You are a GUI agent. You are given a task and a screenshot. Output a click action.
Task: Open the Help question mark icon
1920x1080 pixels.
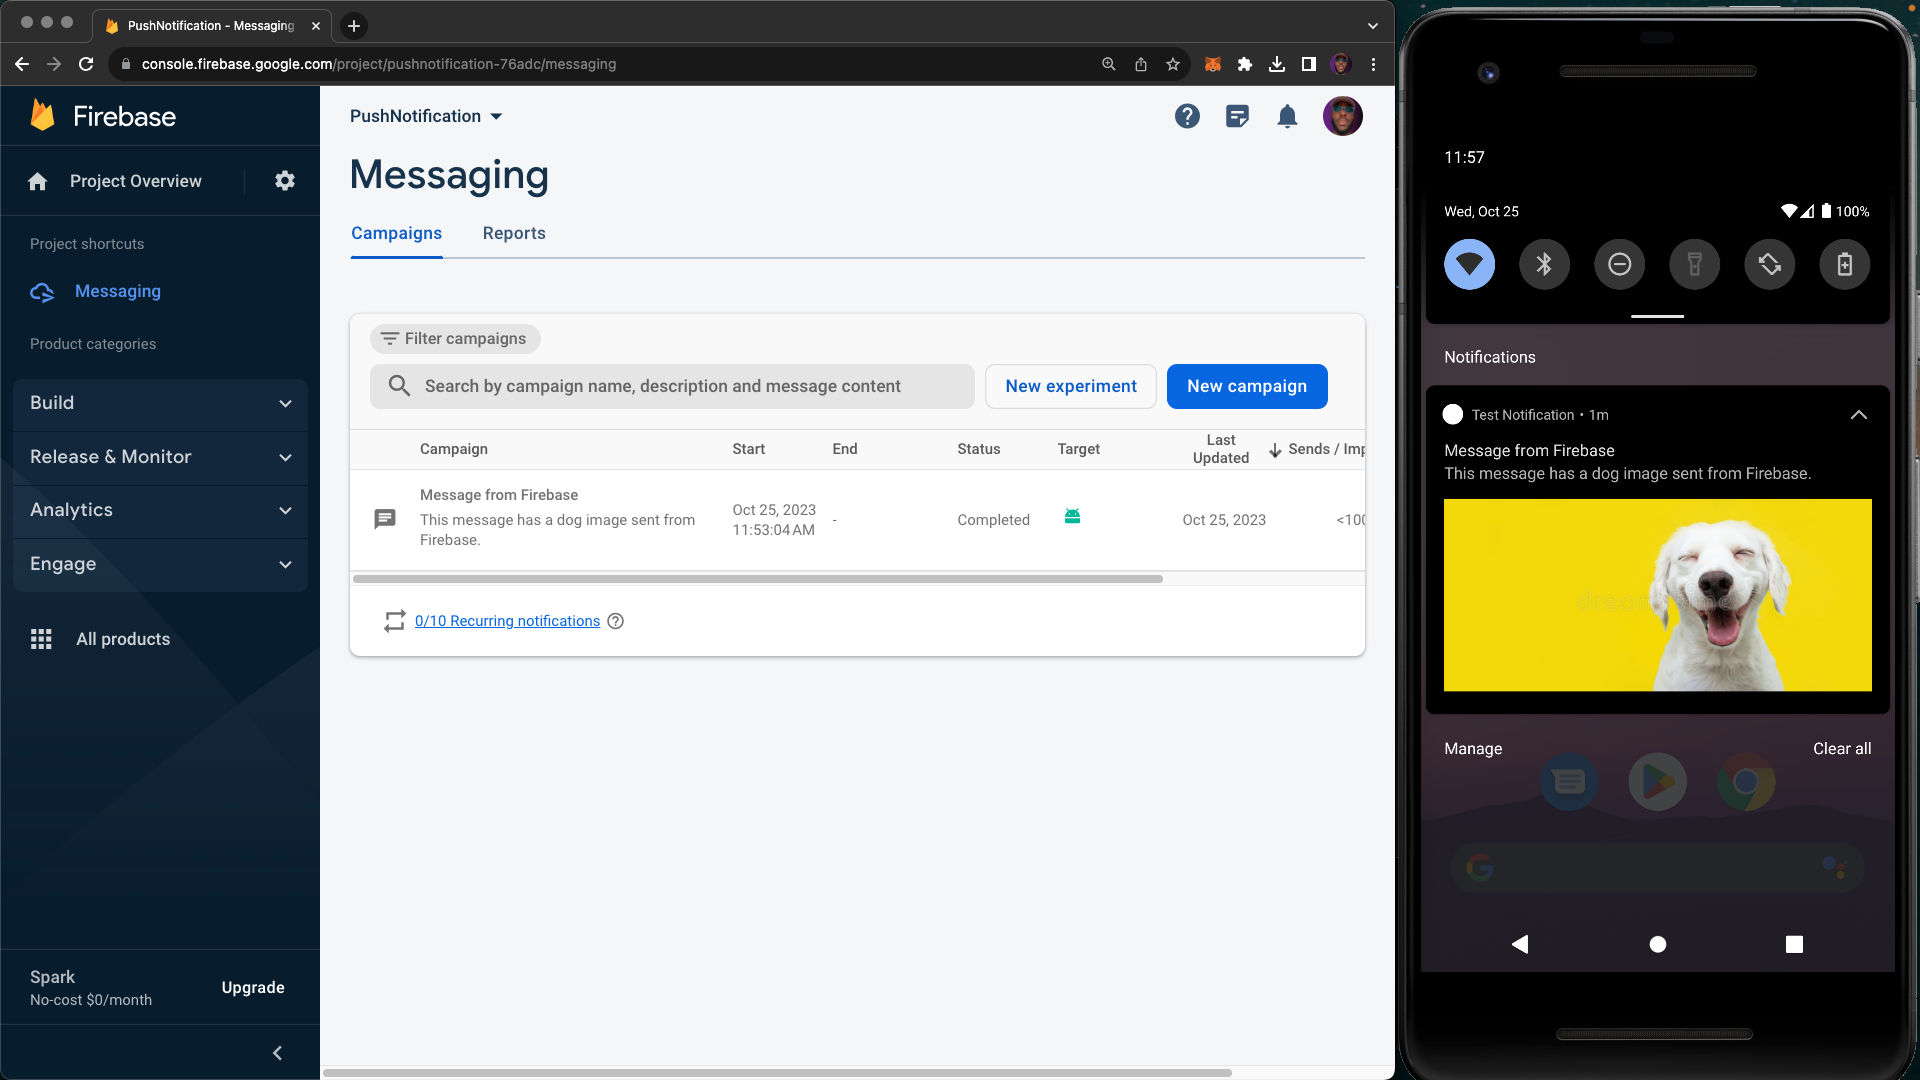pyautogui.click(x=1187, y=116)
